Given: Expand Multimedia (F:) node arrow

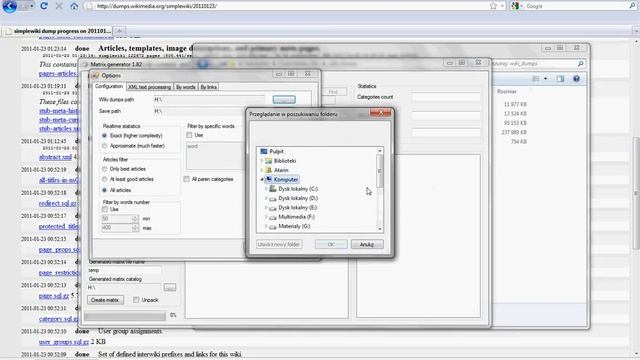Looking at the screenshot, I should pos(266,217).
